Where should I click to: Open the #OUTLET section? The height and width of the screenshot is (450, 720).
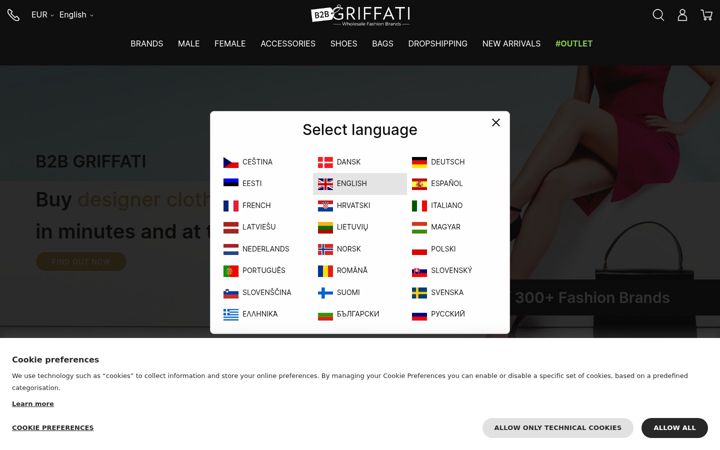pyautogui.click(x=574, y=44)
